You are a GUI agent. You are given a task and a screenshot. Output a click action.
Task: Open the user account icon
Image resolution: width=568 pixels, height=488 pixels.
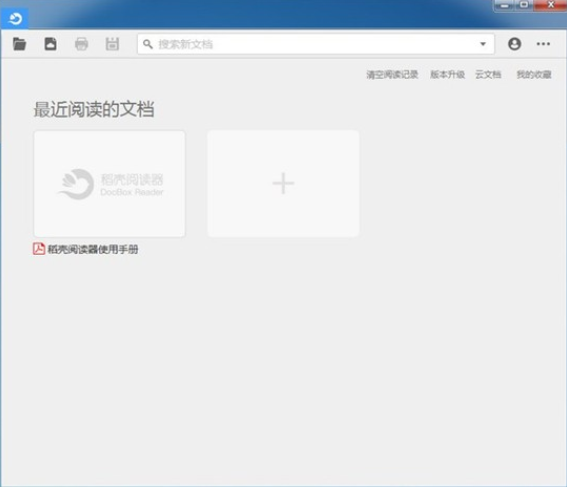point(514,44)
